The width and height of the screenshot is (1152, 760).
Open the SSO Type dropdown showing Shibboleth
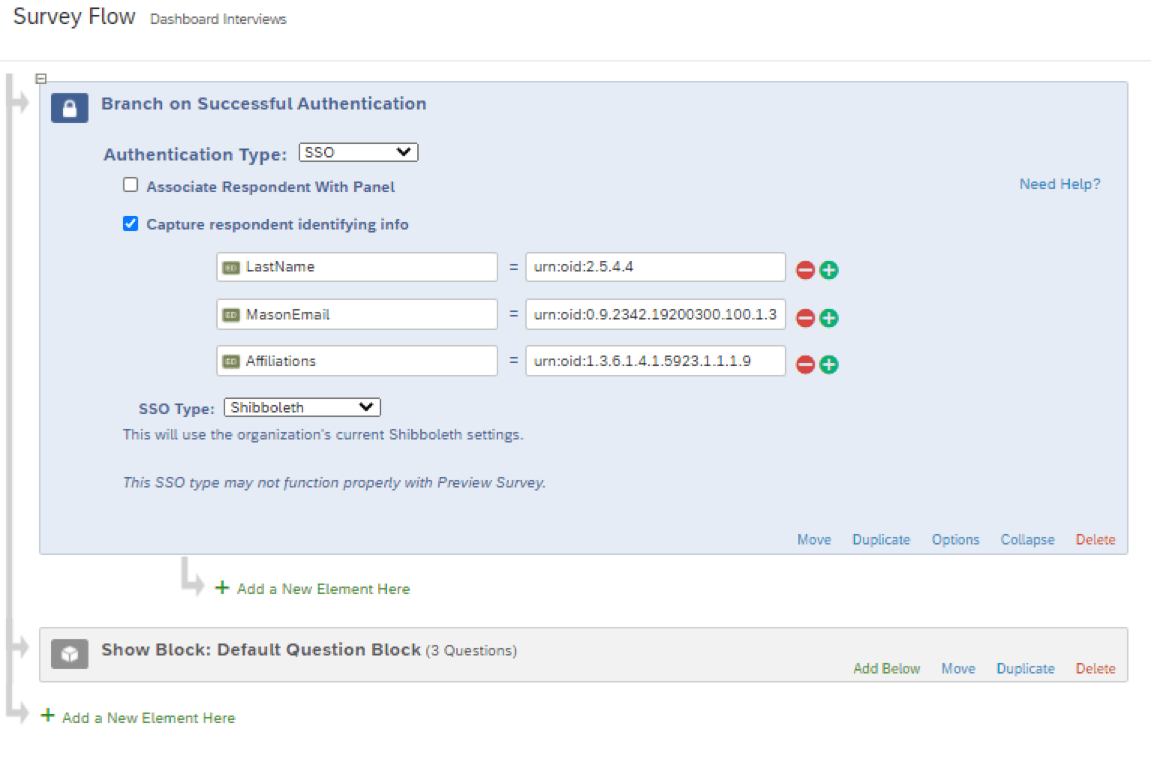(301, 406)
